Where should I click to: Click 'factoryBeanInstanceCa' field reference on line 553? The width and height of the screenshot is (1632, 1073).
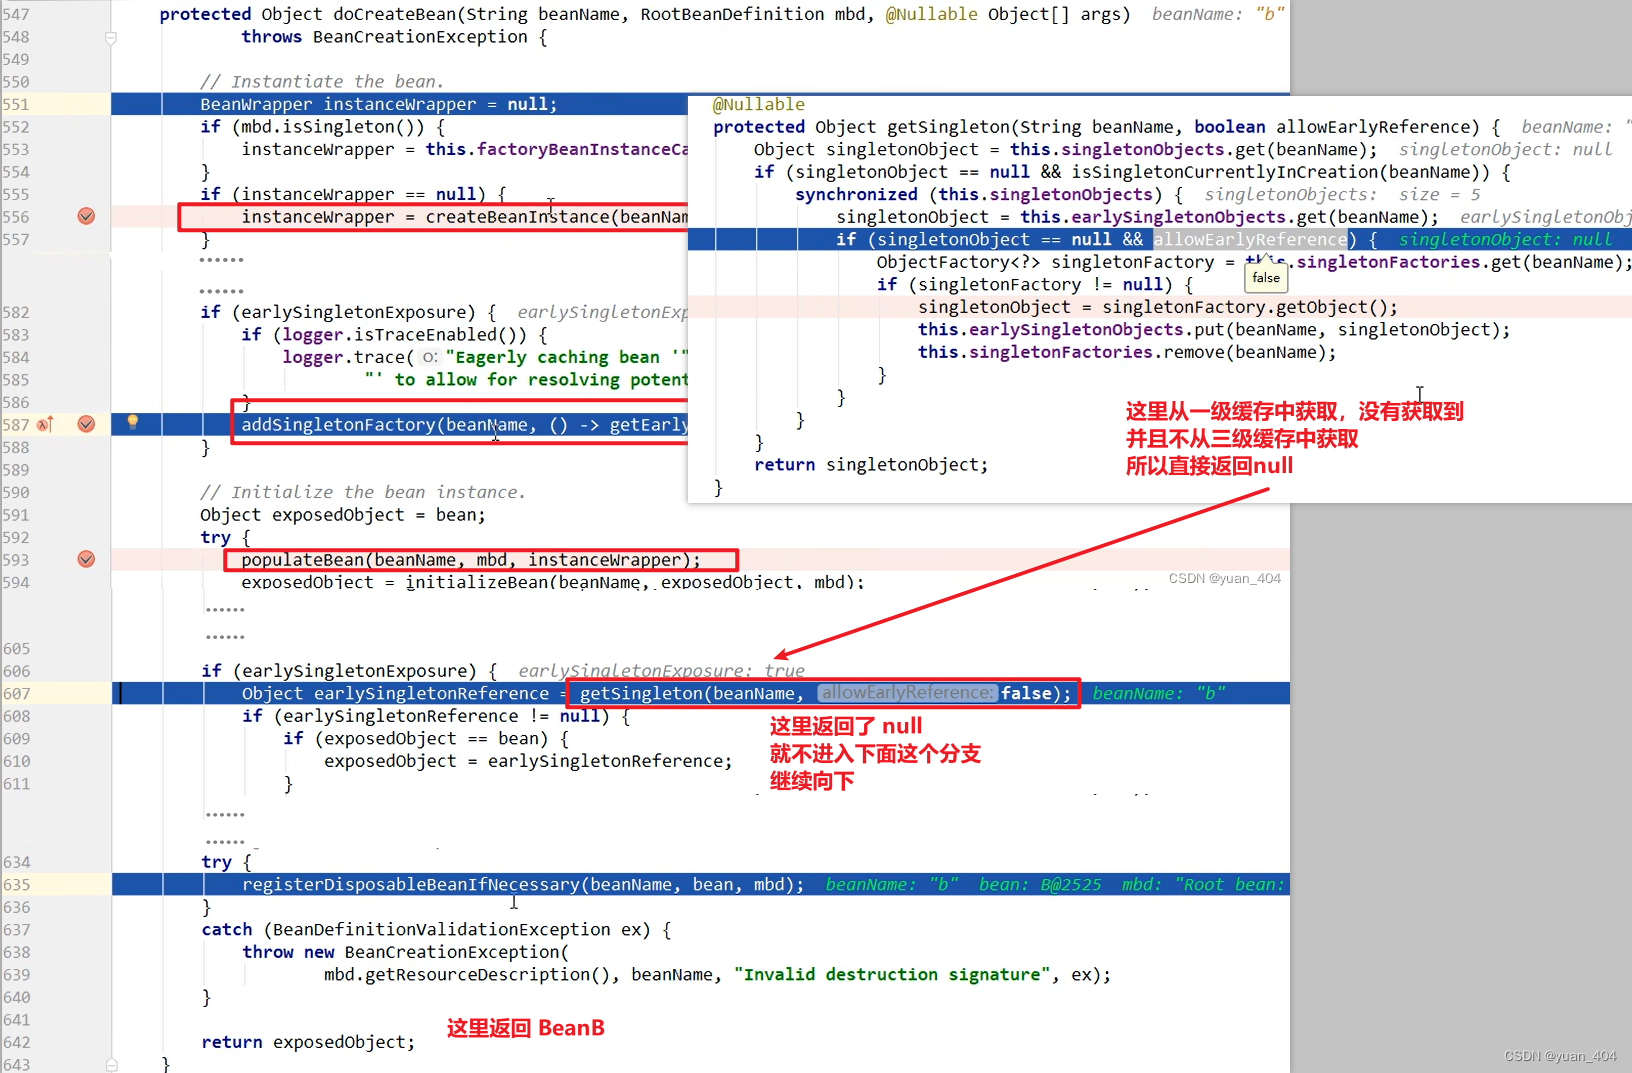tap(582, 149)
